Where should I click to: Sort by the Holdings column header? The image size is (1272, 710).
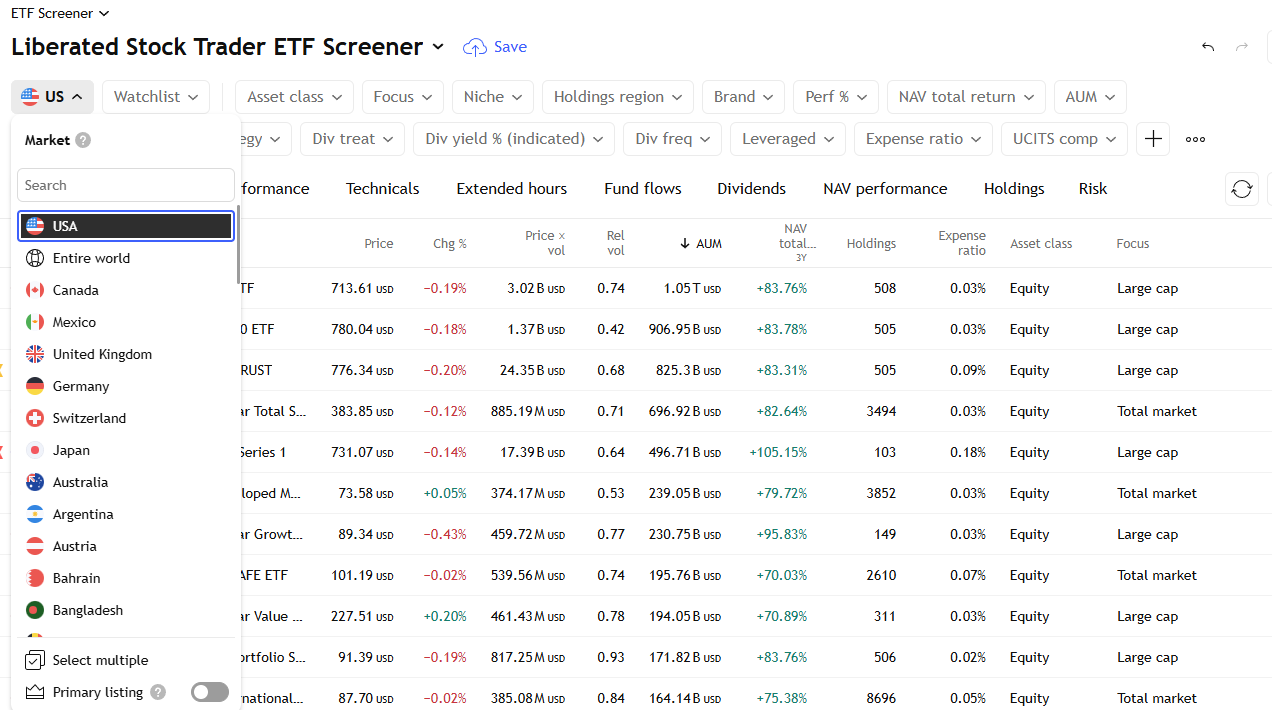[x=871, y=244]
